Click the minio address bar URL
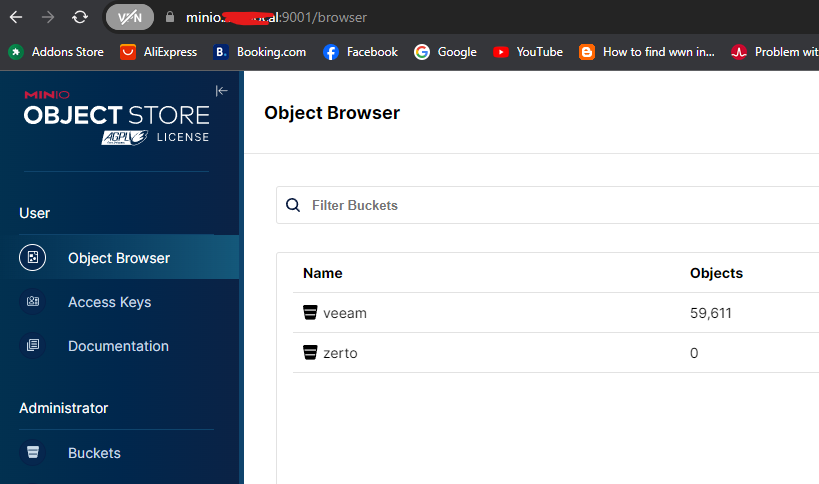Image resolution: width=819 pixels, height=484 pixels. [276, 17]
